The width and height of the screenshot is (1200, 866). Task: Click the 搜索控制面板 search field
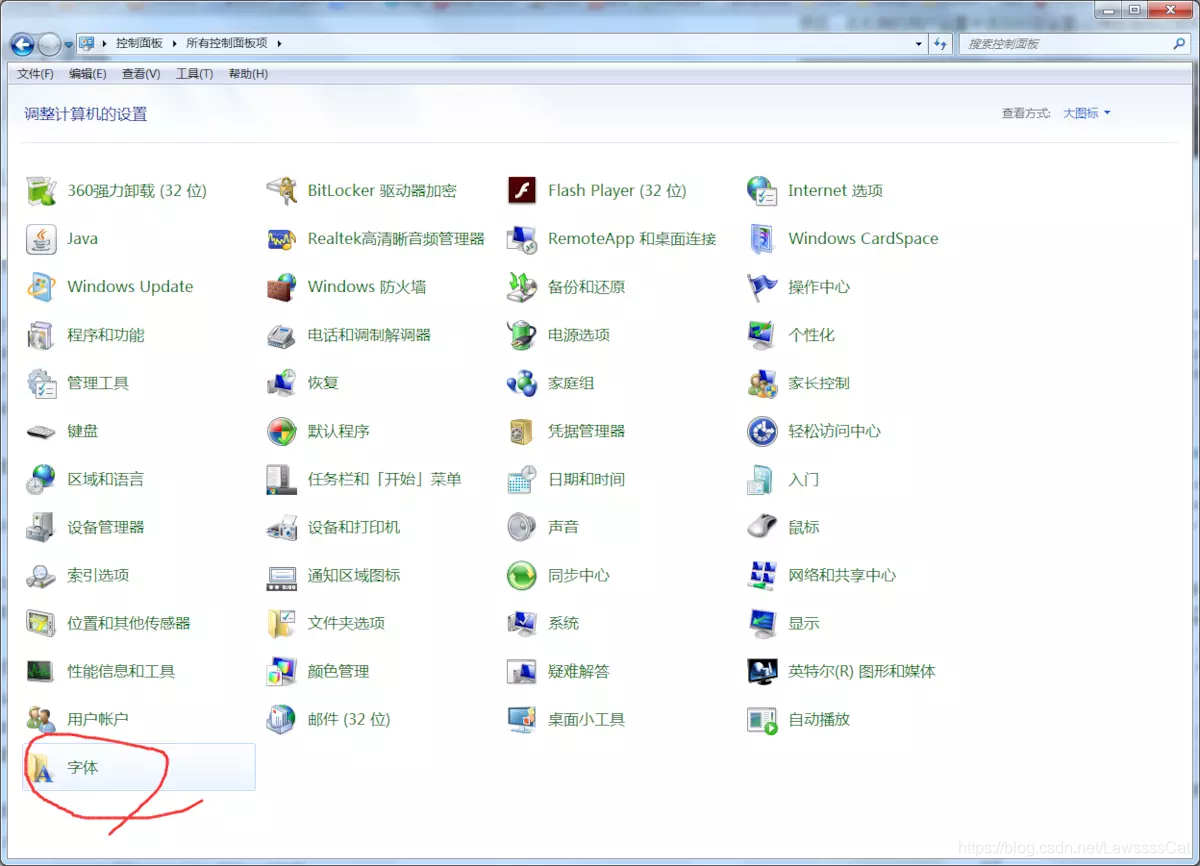pos(1073,44)
